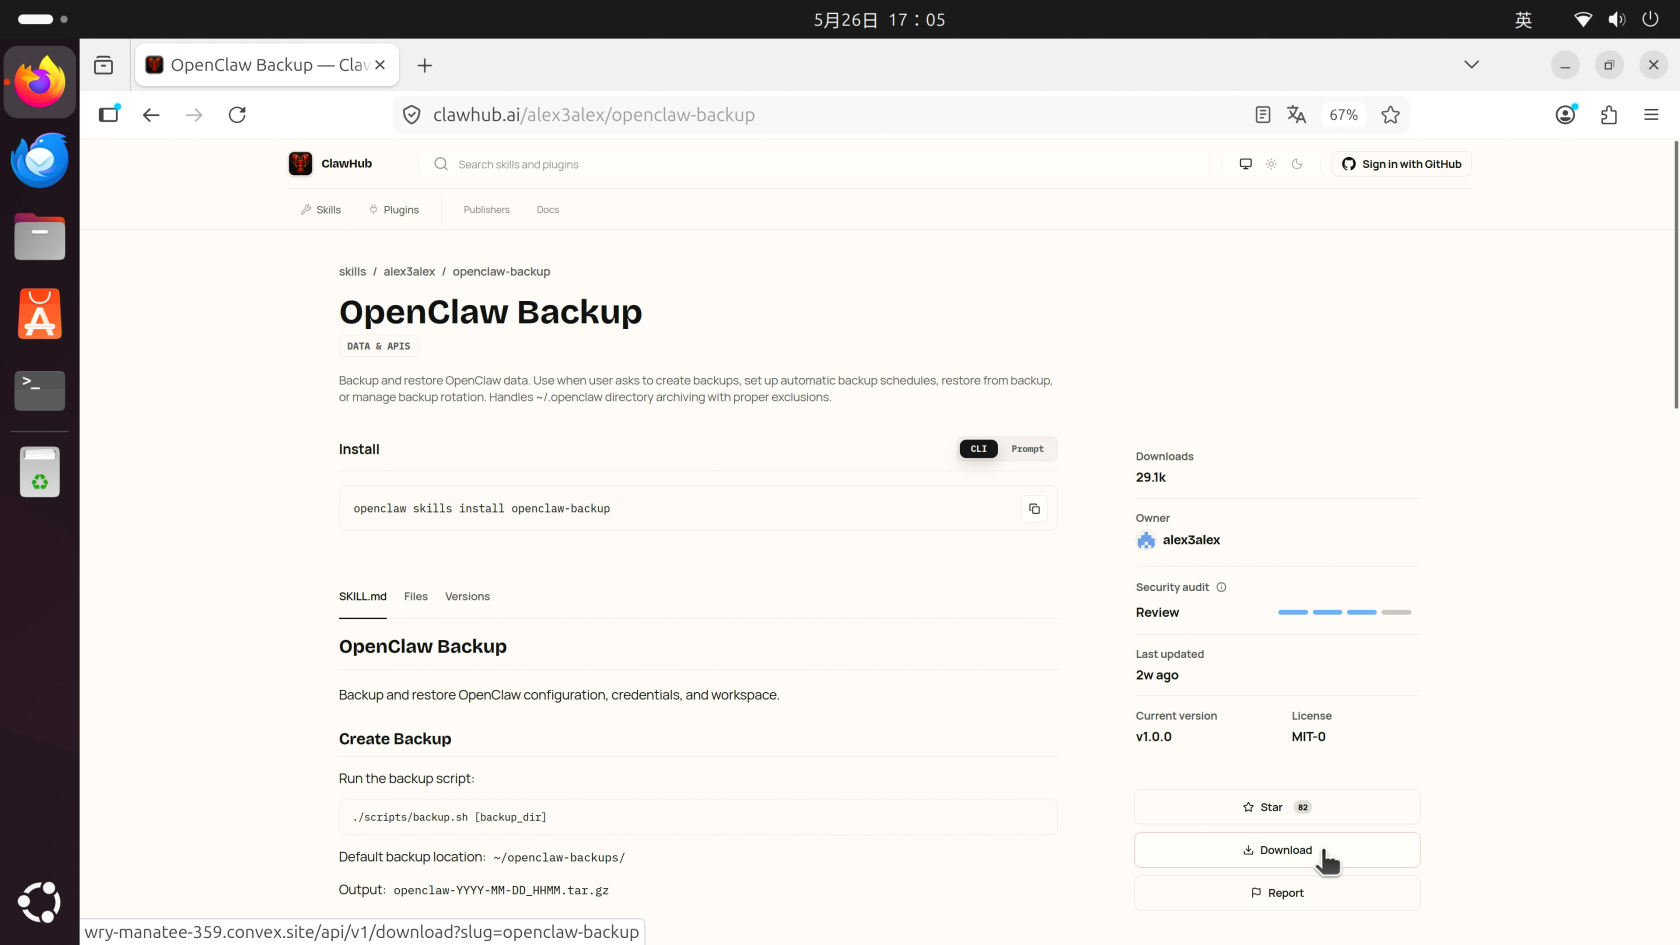Open a new browser tab
The height and width of the screenshot is (945, 1680).
pyautogui.click(x=425, y=65)
